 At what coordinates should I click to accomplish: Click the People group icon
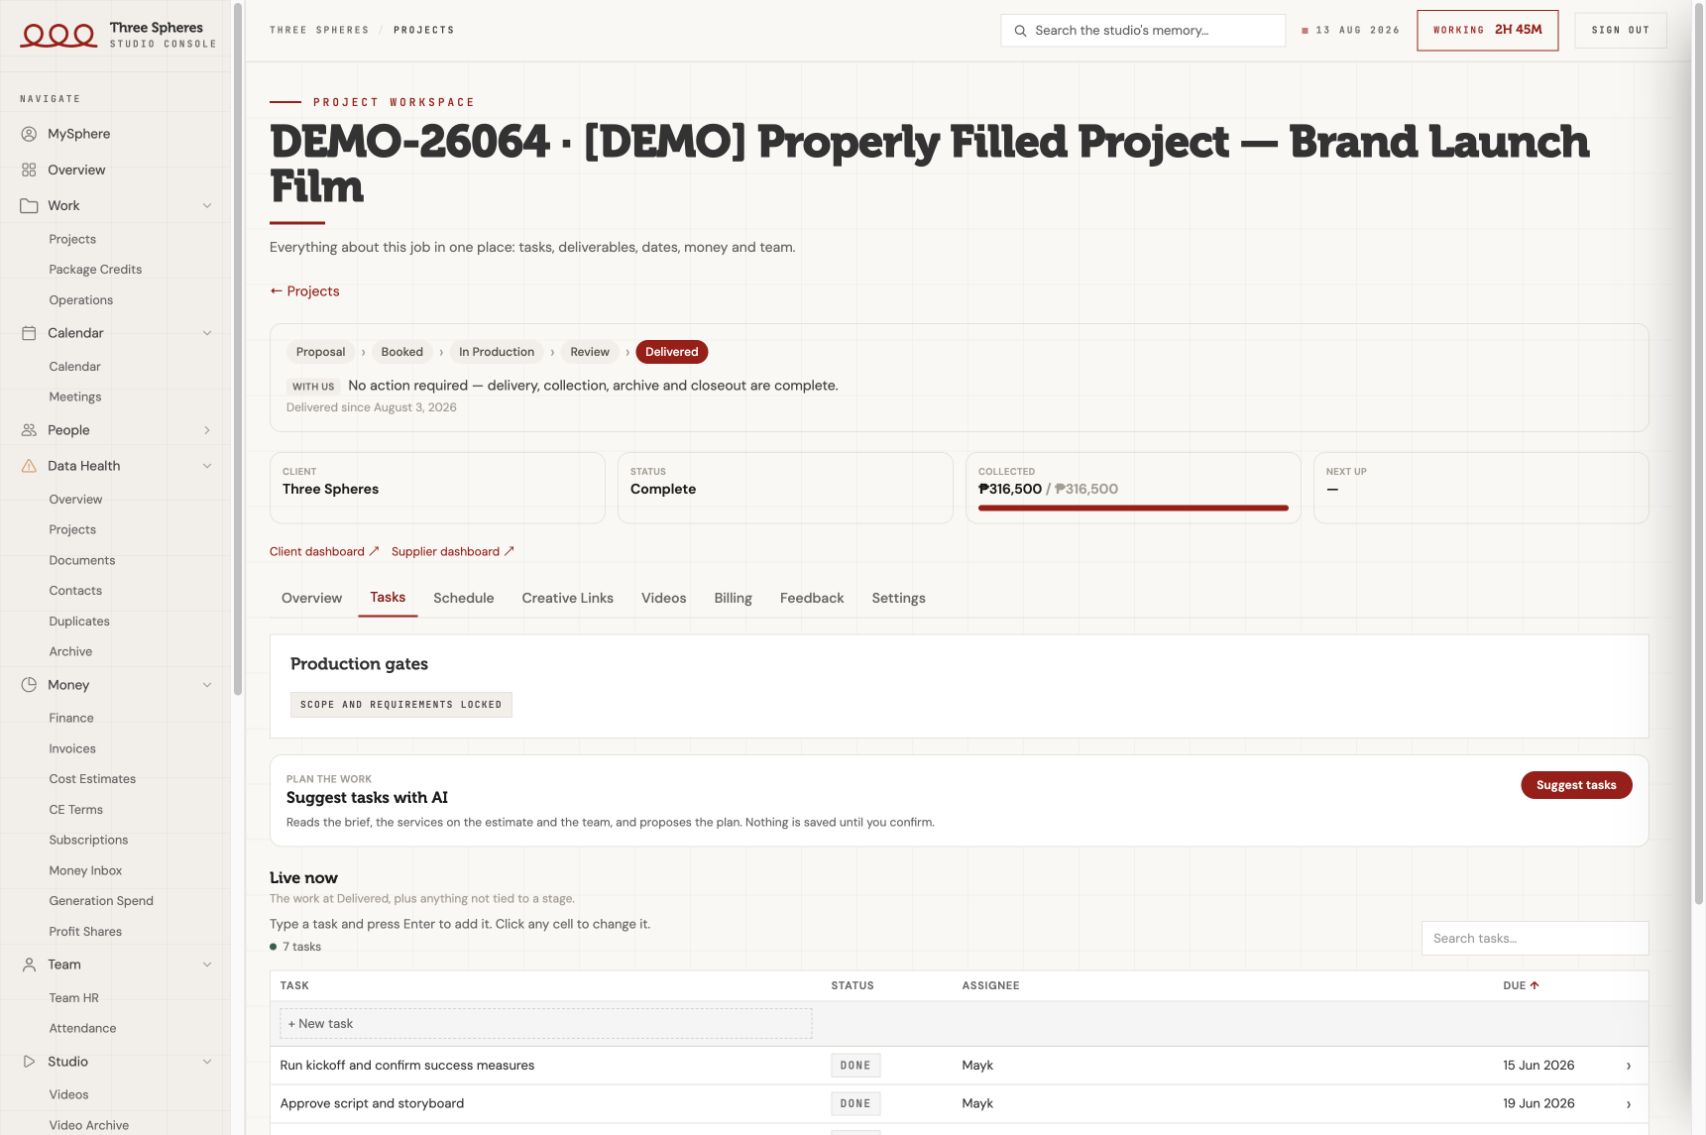point(29,430)
